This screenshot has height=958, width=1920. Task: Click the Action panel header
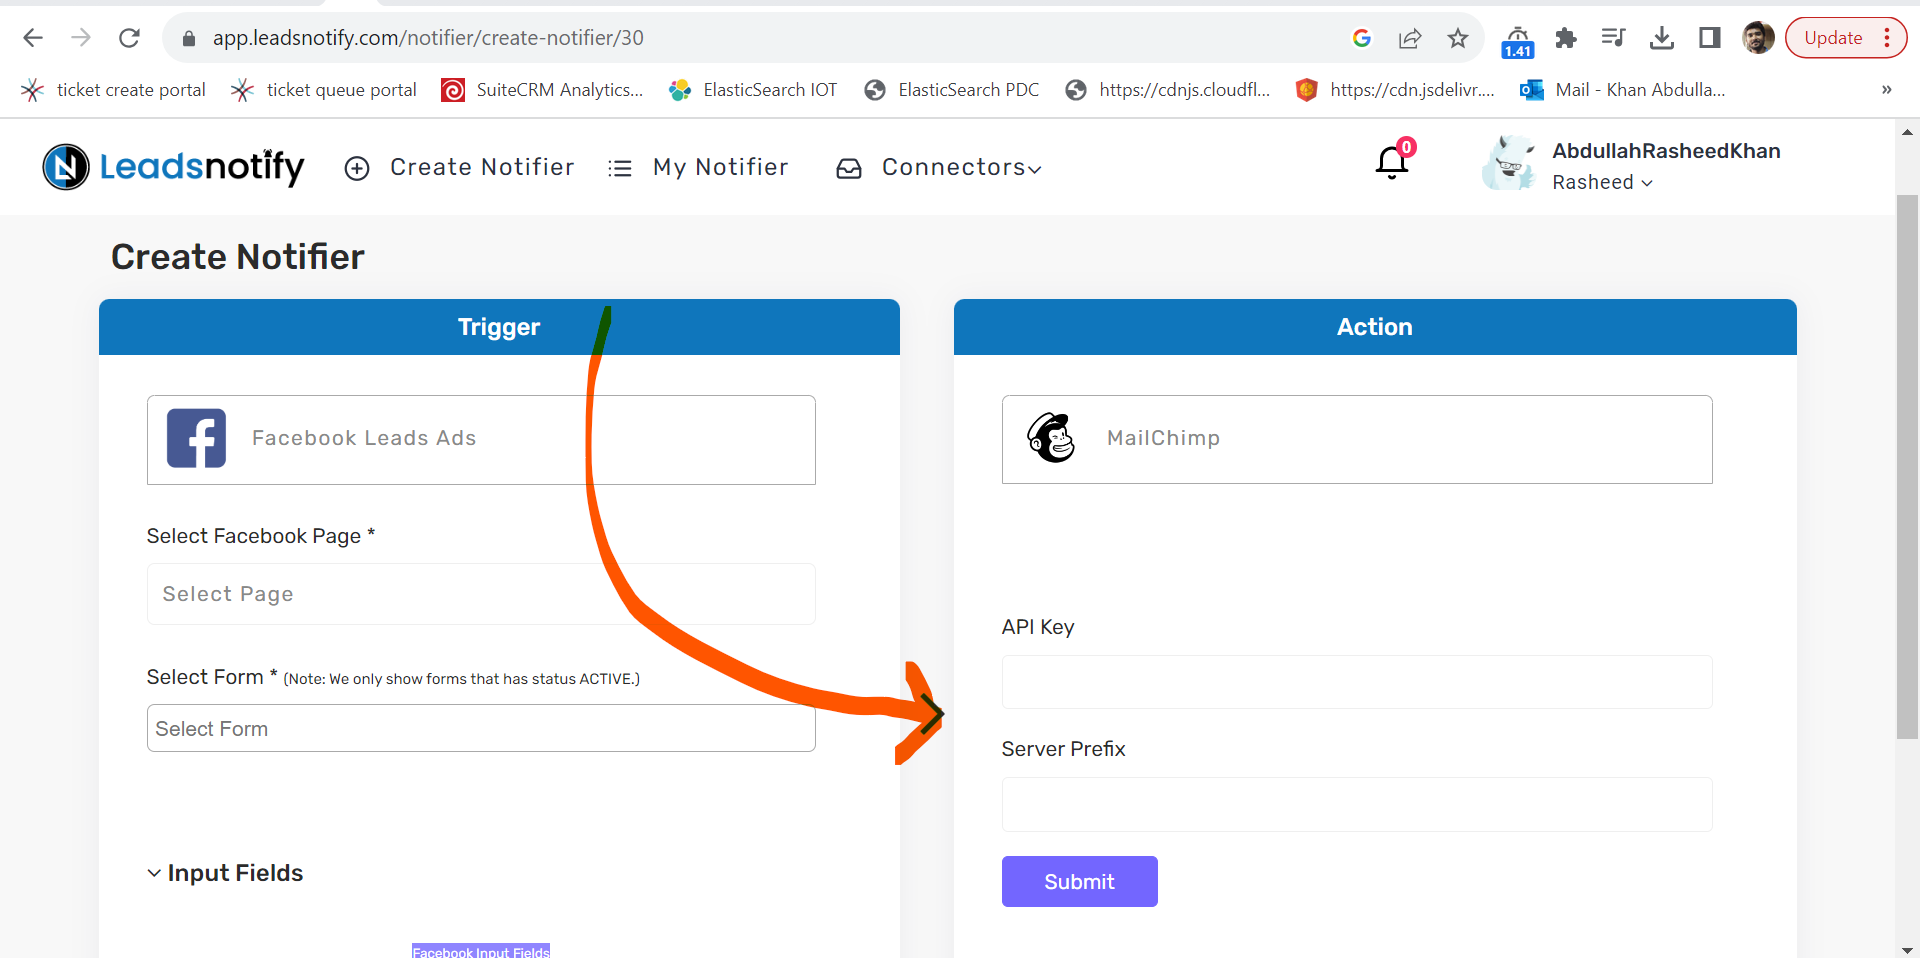point(1375,327)
